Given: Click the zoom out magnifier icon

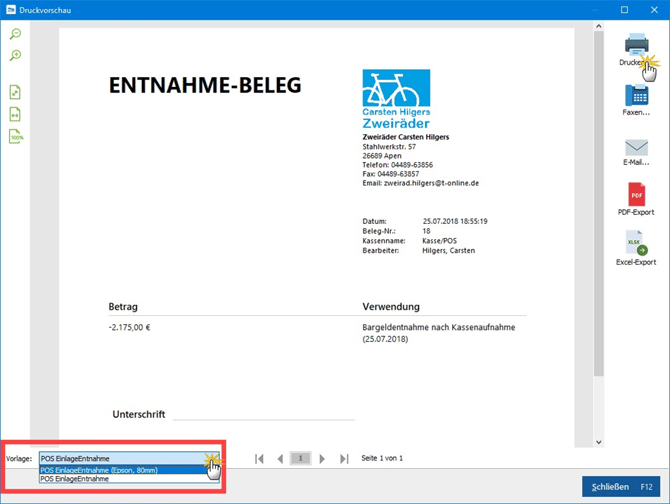Looking at the screenshot, I should pos(16,34).
